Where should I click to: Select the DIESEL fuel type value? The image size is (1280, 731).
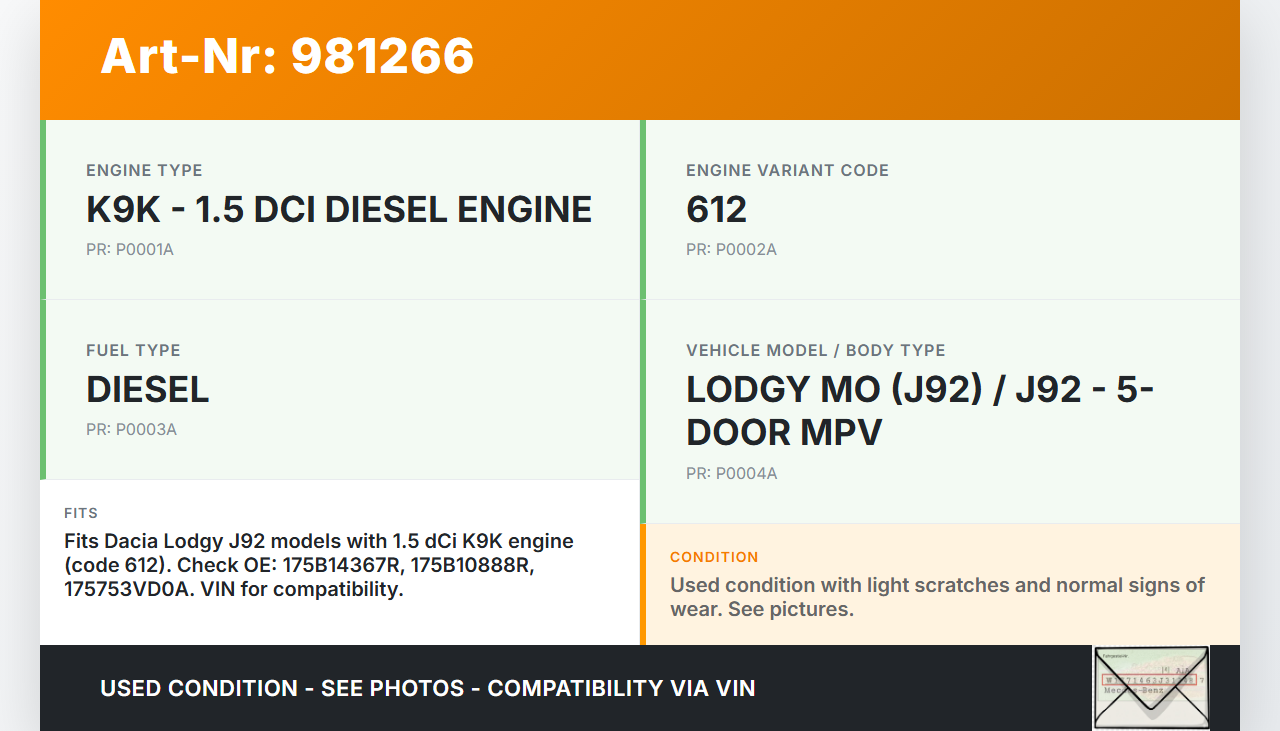[x=148, y=390]
